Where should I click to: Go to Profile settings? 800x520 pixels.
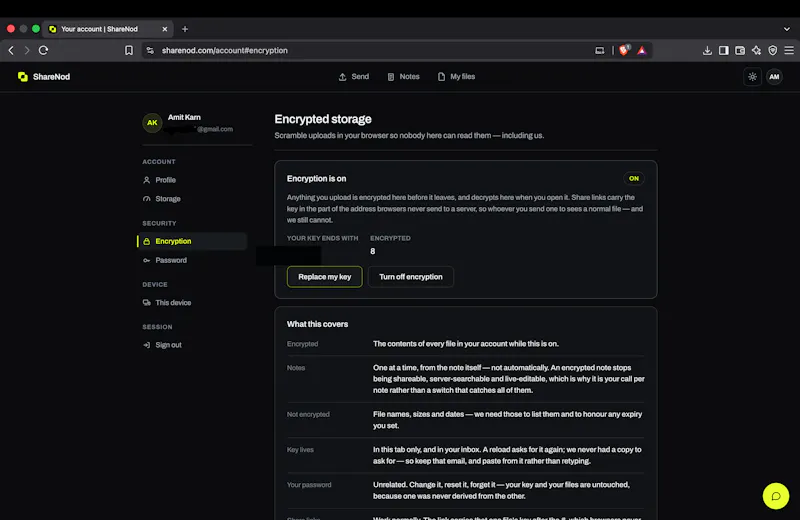coord(192,180)
